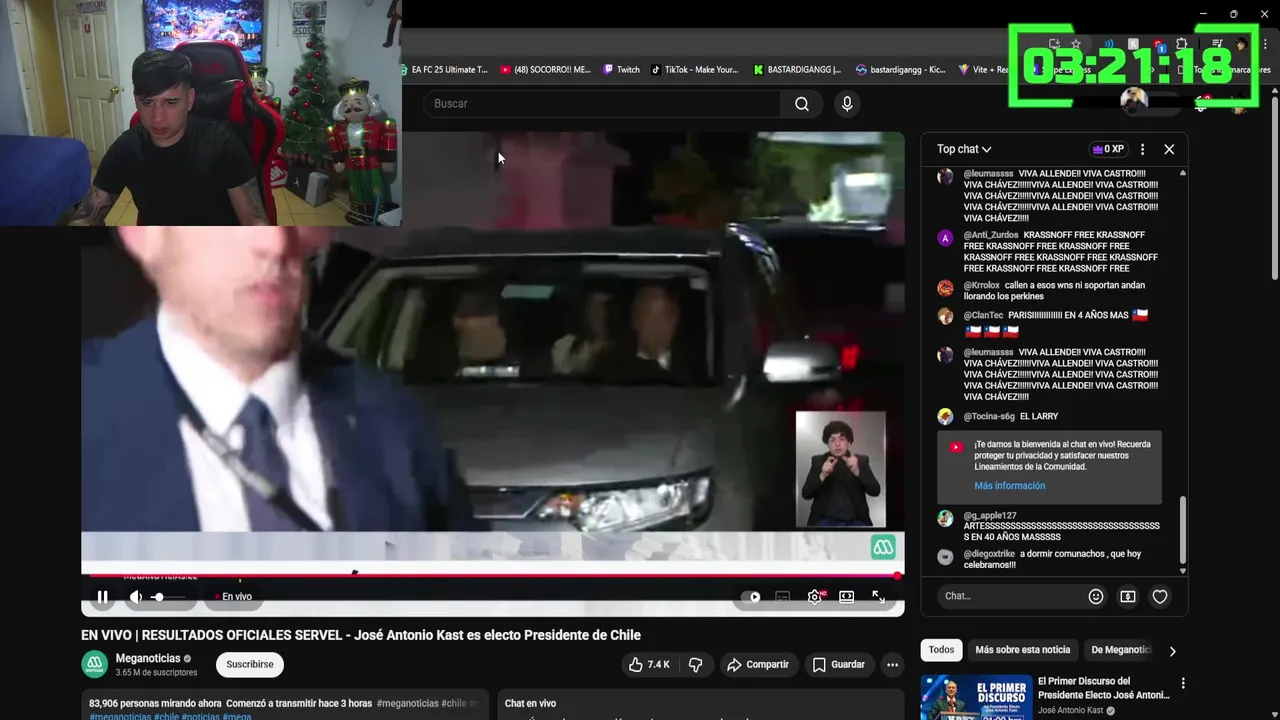Image resolution: width=1280 pixels, height=720 pixels.
Task: Seek on the red video progress bar
Action: tap(492, 575)
